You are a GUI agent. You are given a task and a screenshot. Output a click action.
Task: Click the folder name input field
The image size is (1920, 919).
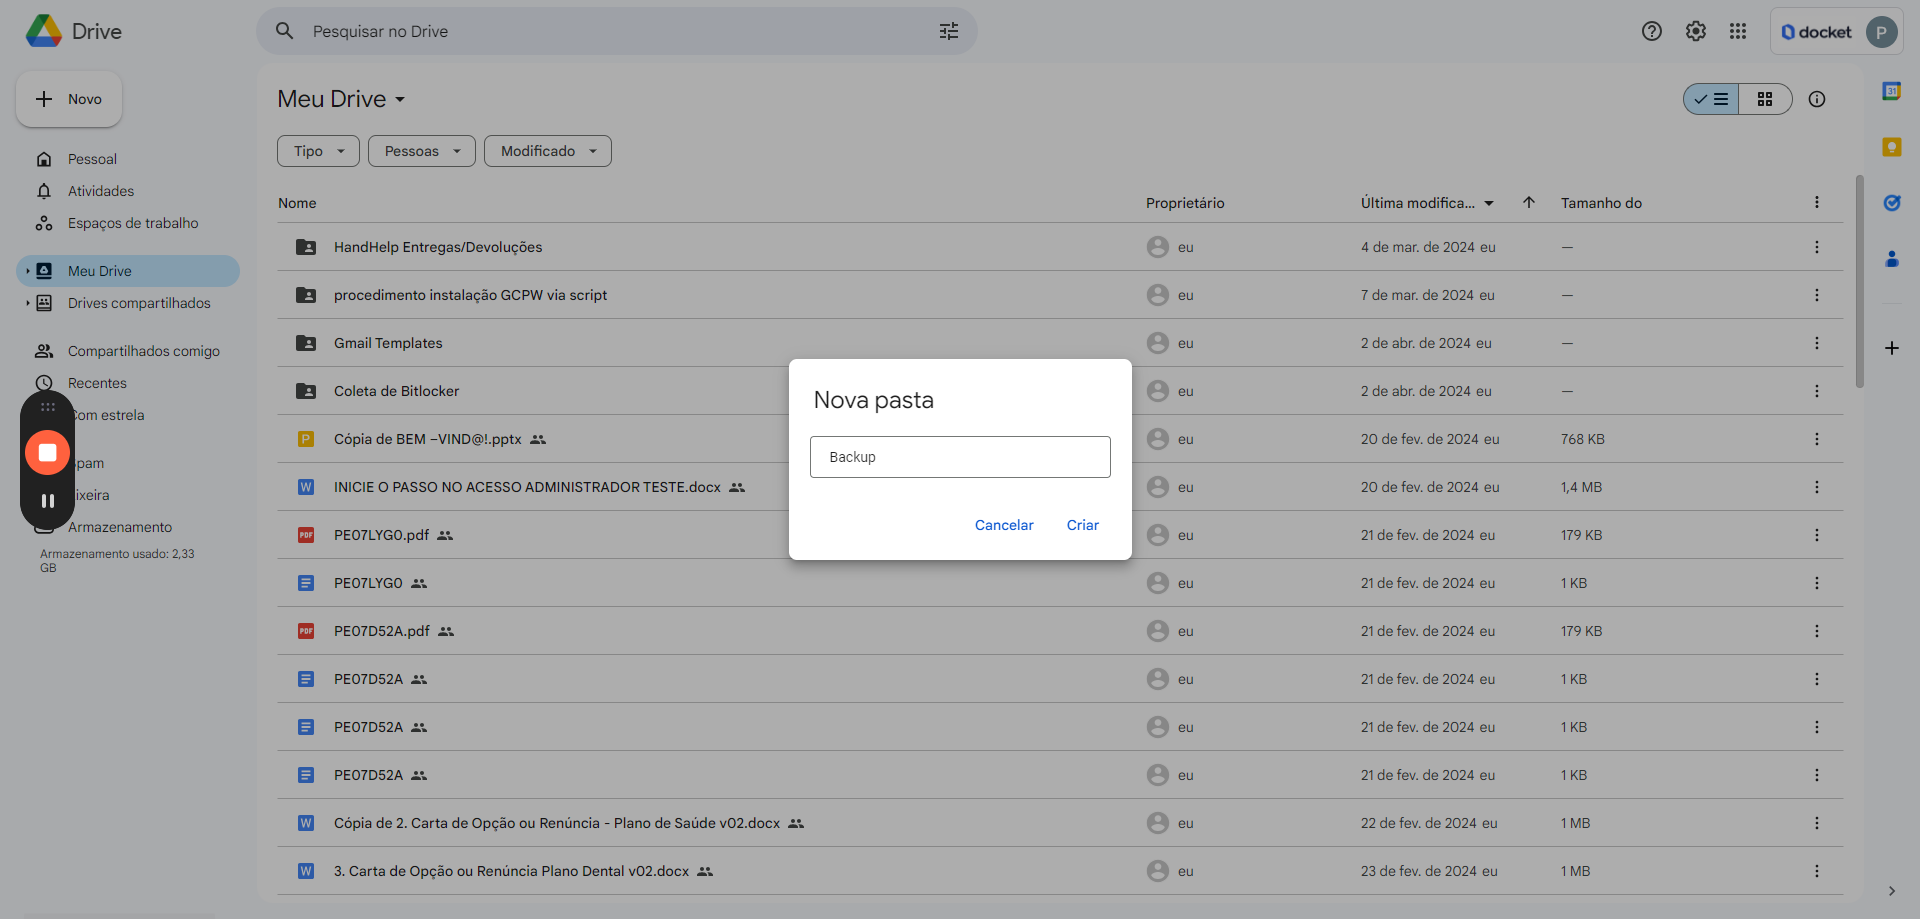click(x=959, y=457)
